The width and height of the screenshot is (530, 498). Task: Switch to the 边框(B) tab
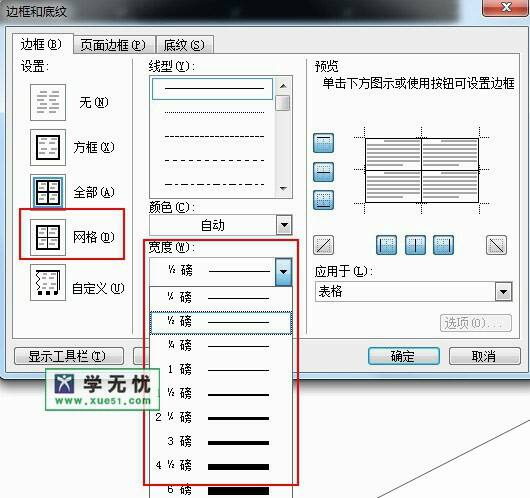[x=42, y=44]
